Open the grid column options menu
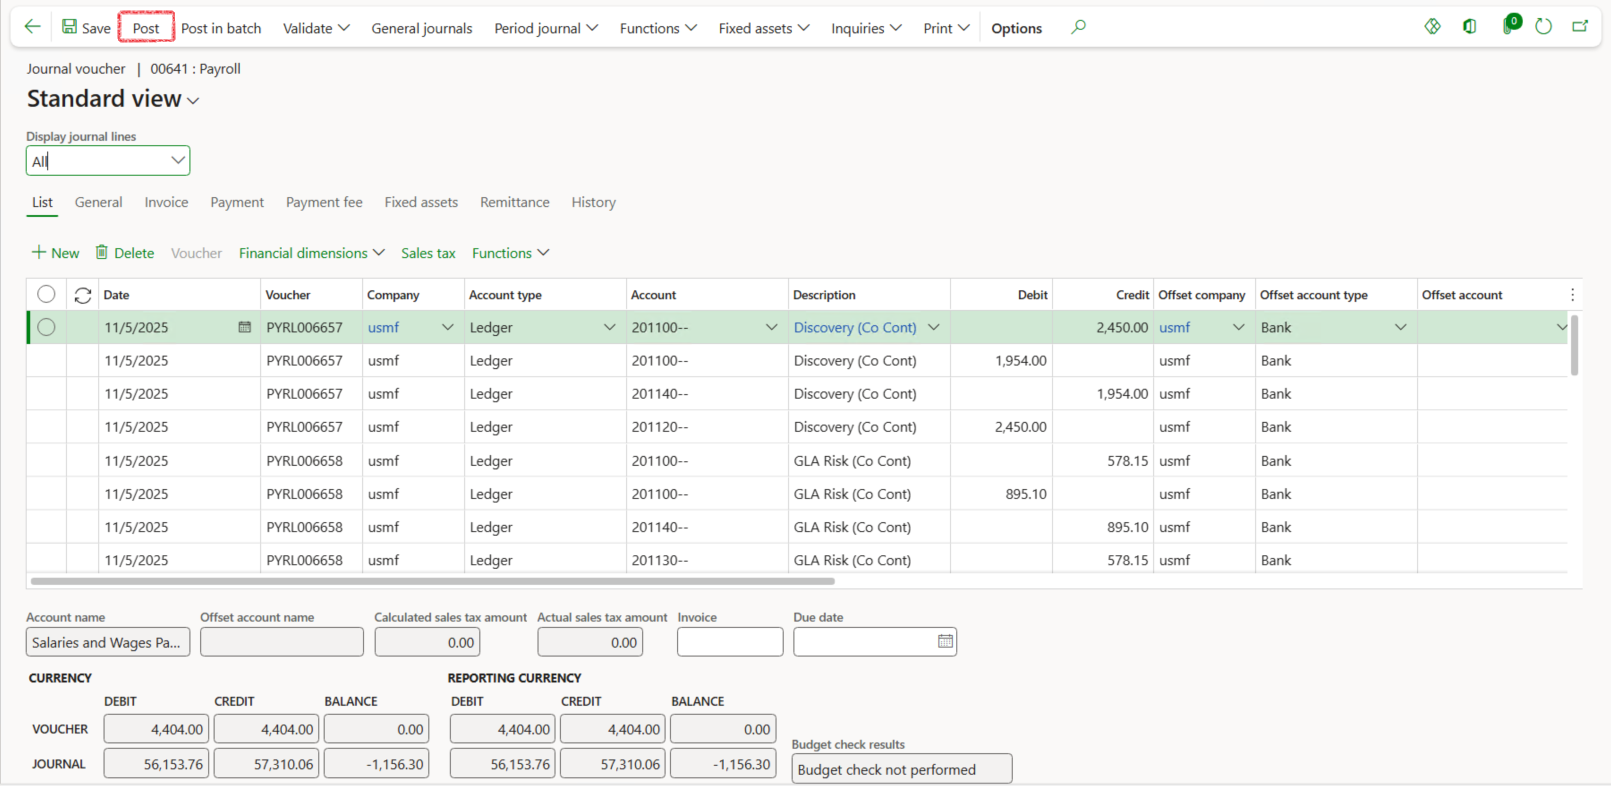The height and width of the screenshot is (786, 1611). 1572,295
